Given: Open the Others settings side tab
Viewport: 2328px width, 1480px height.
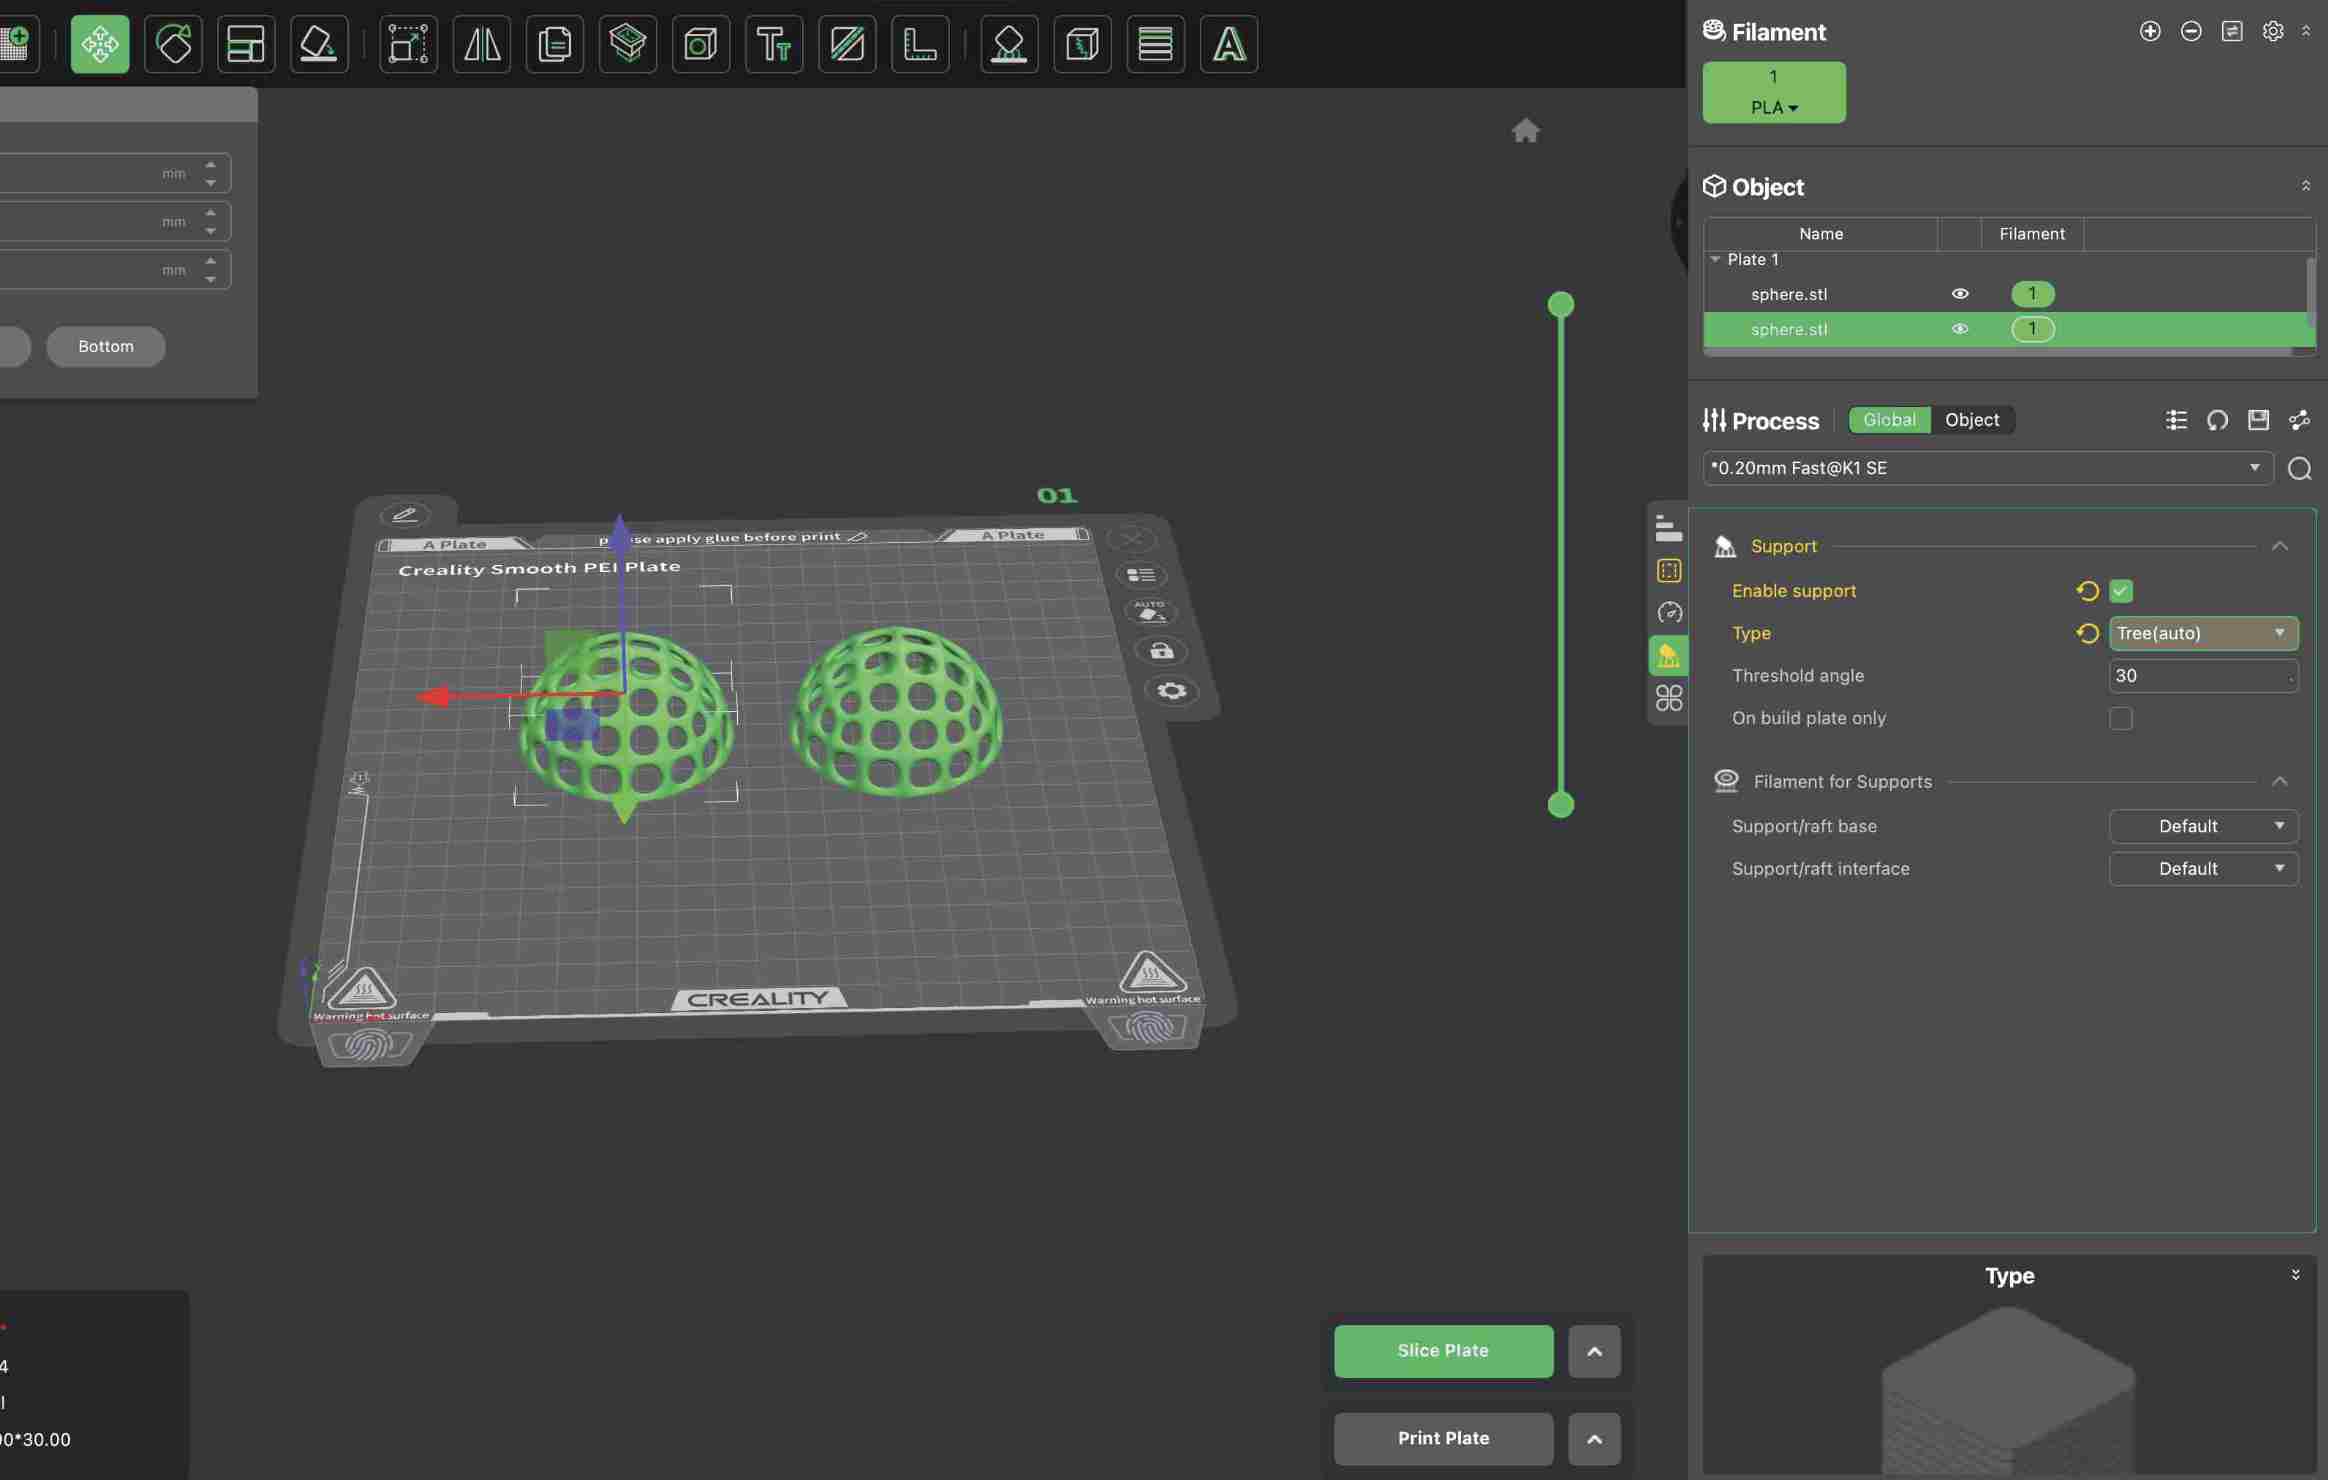Looking at the screenshot, I should 1668,698.
